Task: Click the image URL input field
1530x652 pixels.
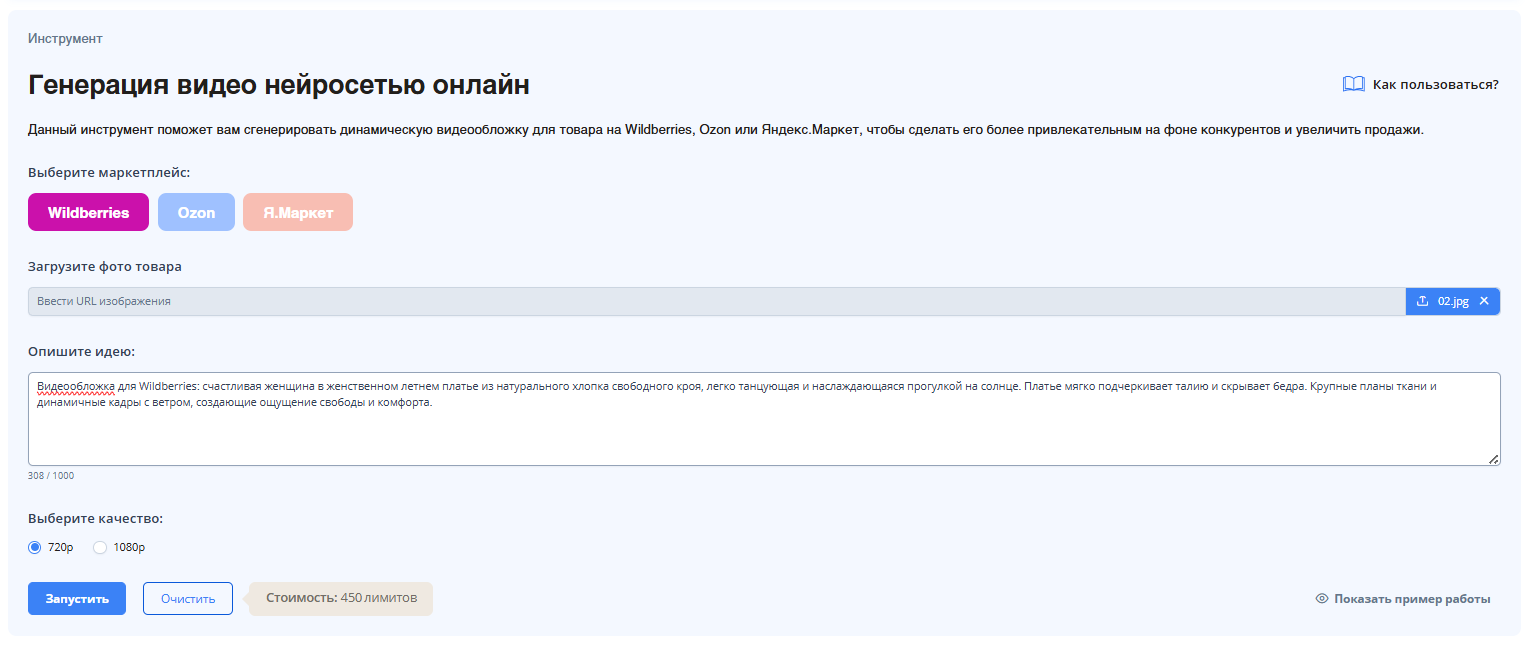Action: 700,301
